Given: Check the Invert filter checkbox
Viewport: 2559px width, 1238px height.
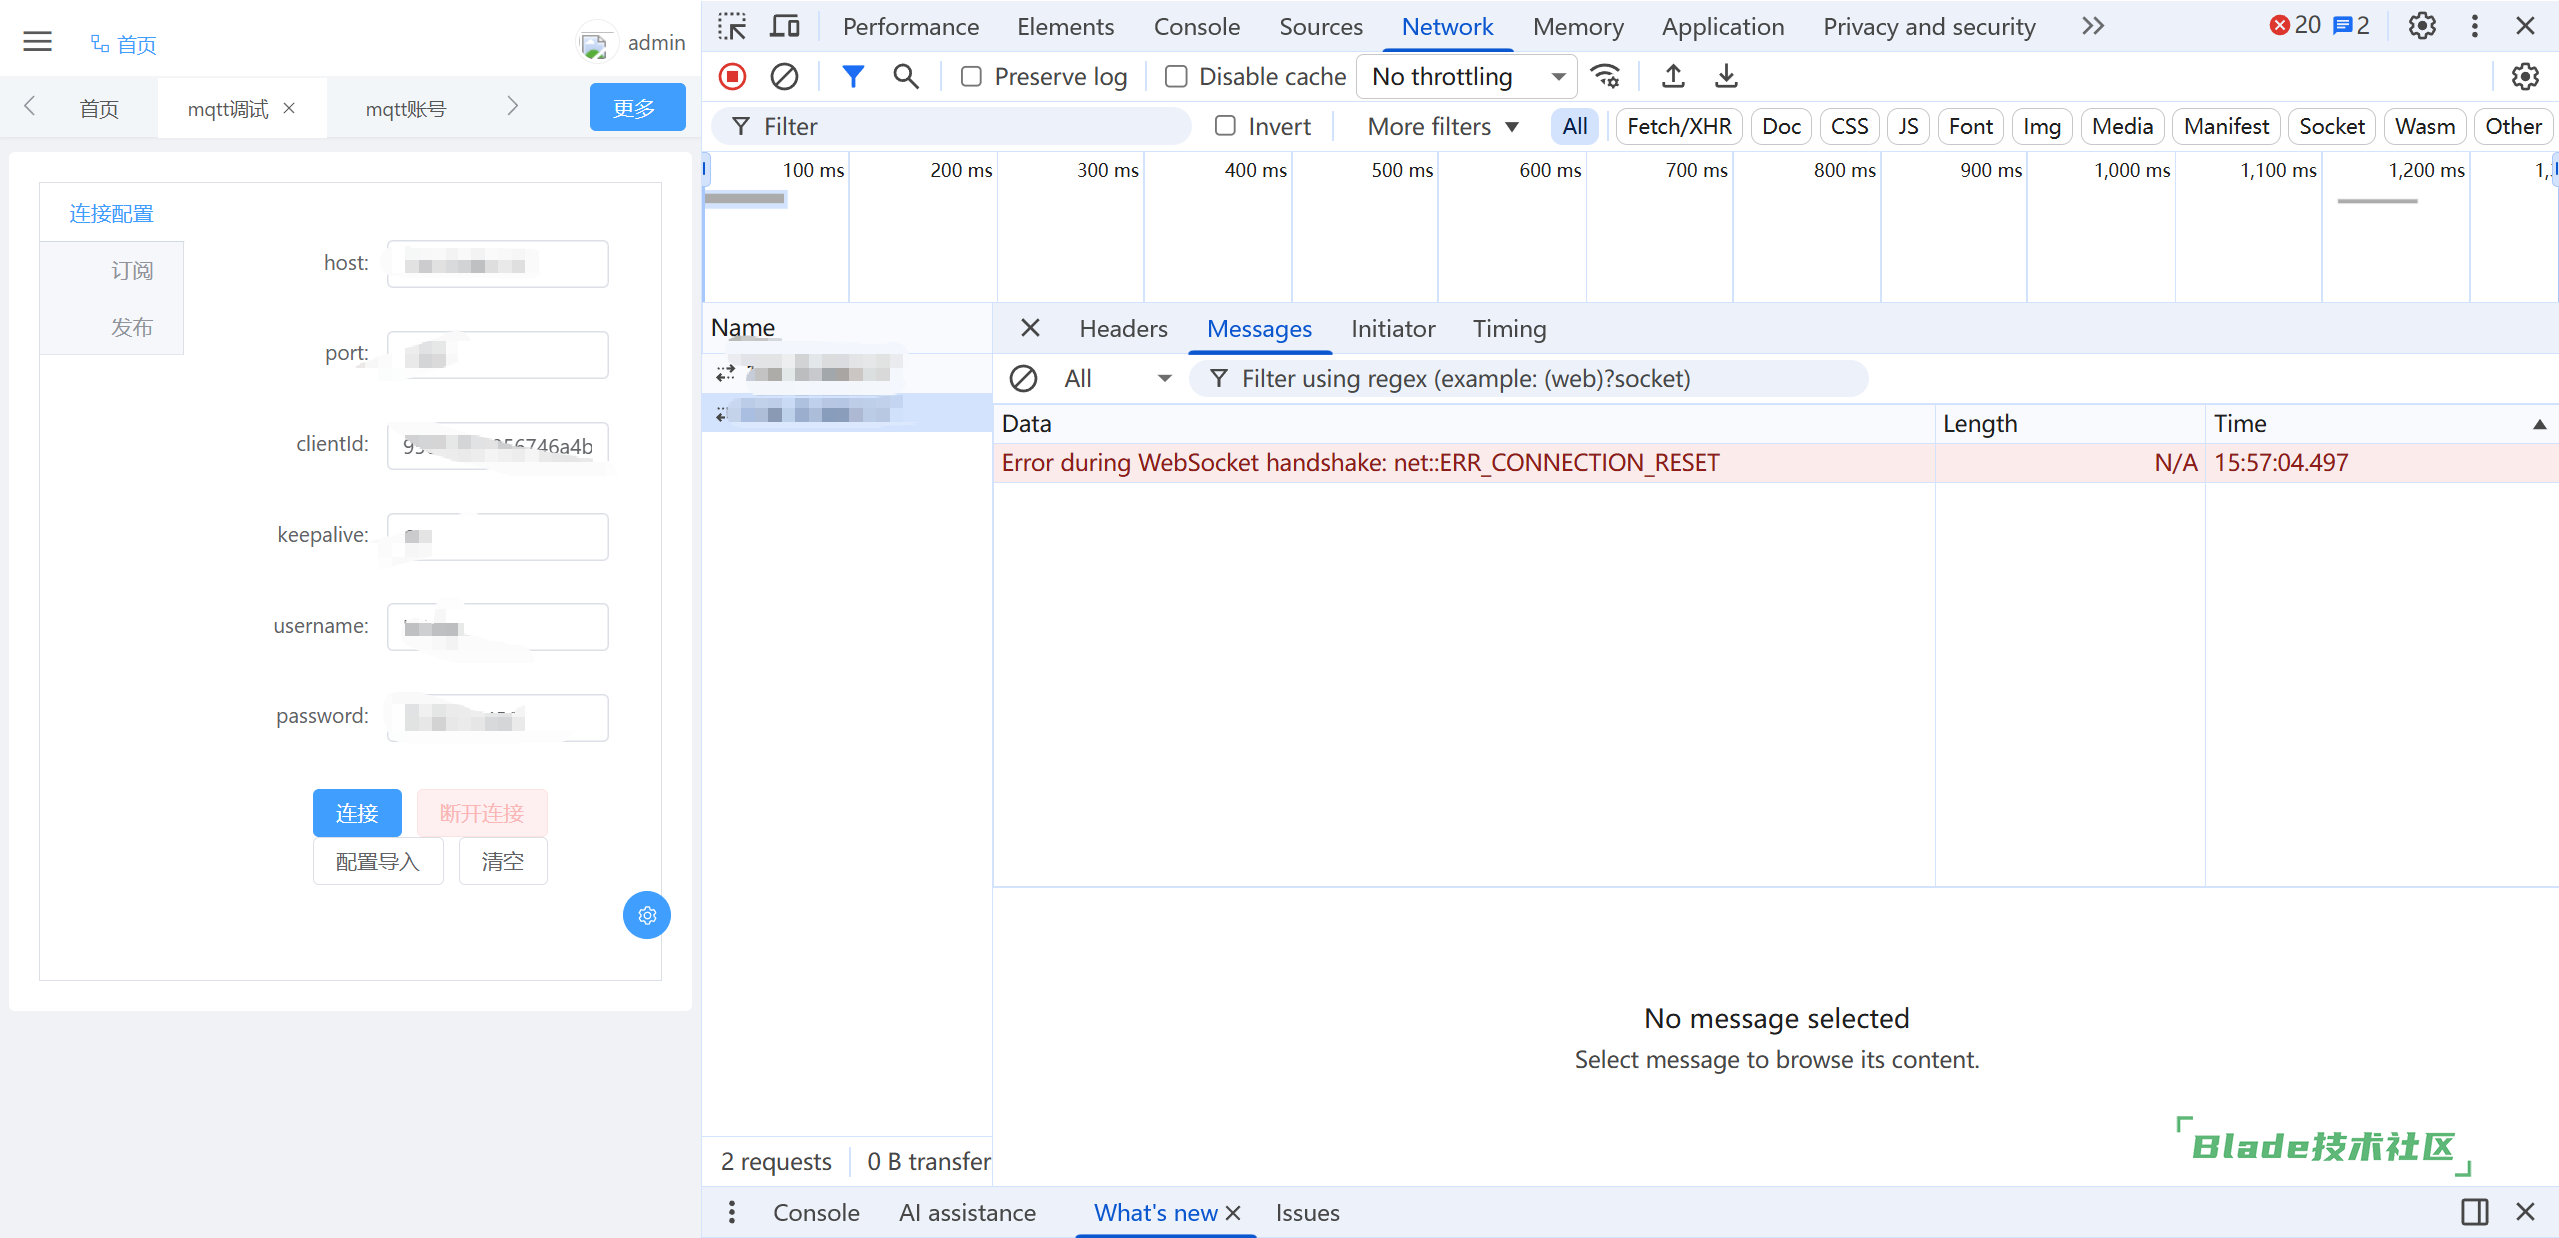Looking at the screenshot, I should click(1225, 126).
